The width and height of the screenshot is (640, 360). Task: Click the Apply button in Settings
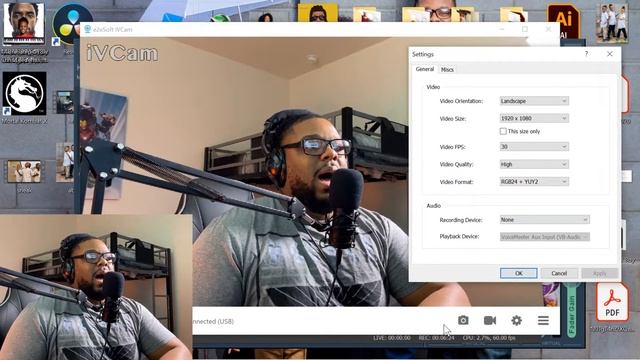coord(599,273)
